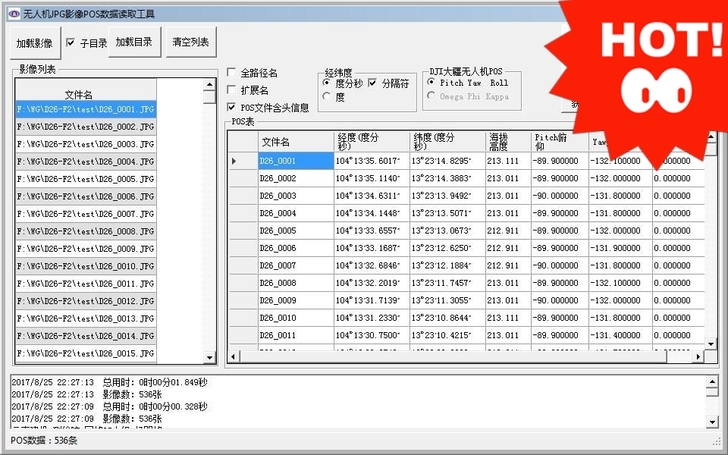
Task: Select D26_0012.JPG in the image list
Action: [x=86, y=301]
